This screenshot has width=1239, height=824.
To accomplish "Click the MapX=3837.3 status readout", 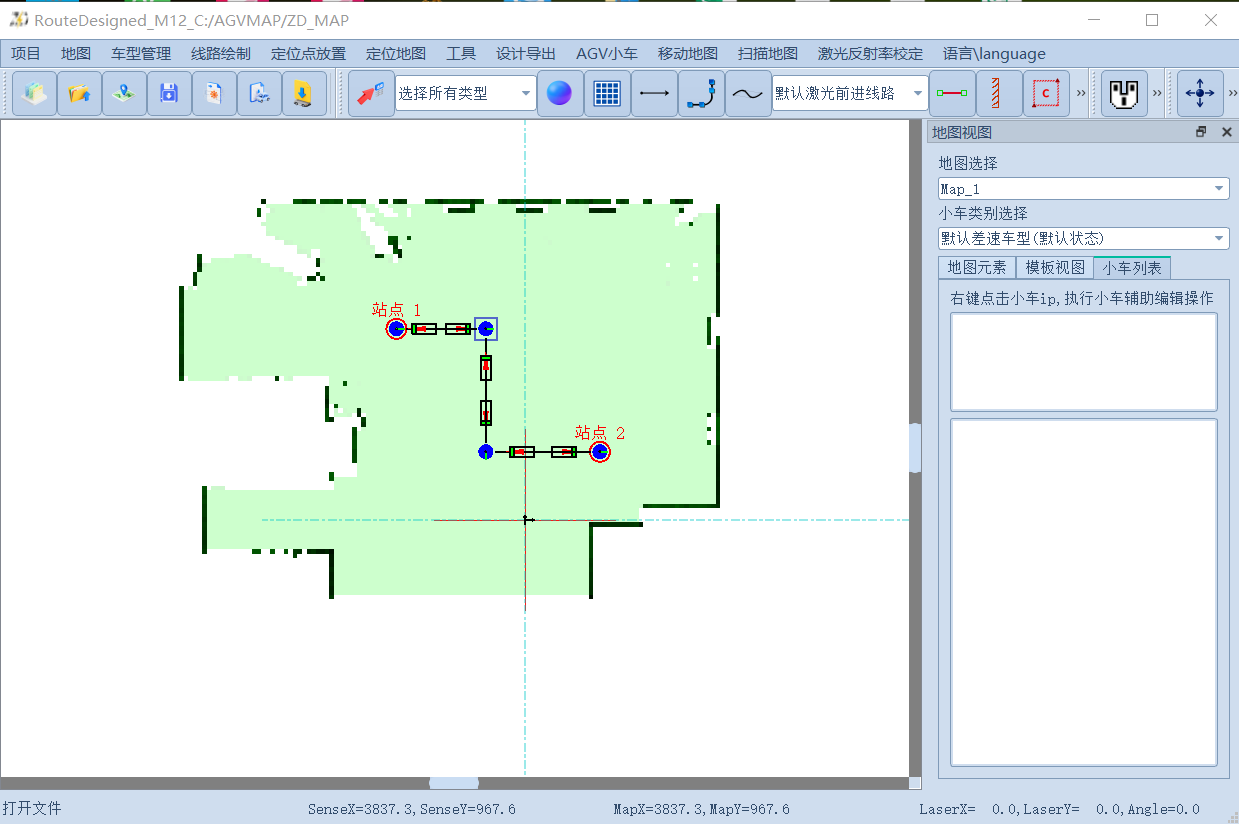I will 702,809.
